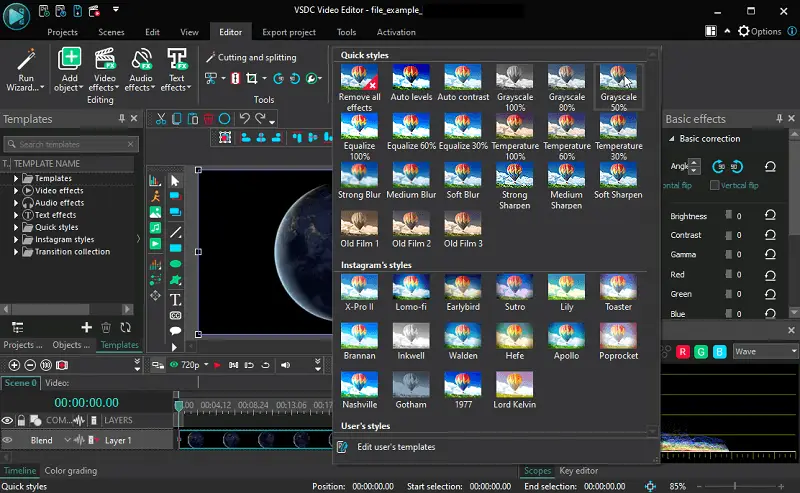Expand the Video effects tree folder
The height and width of the screenshot is (493, 800).
pyautogui.click(x=16, y=190)
